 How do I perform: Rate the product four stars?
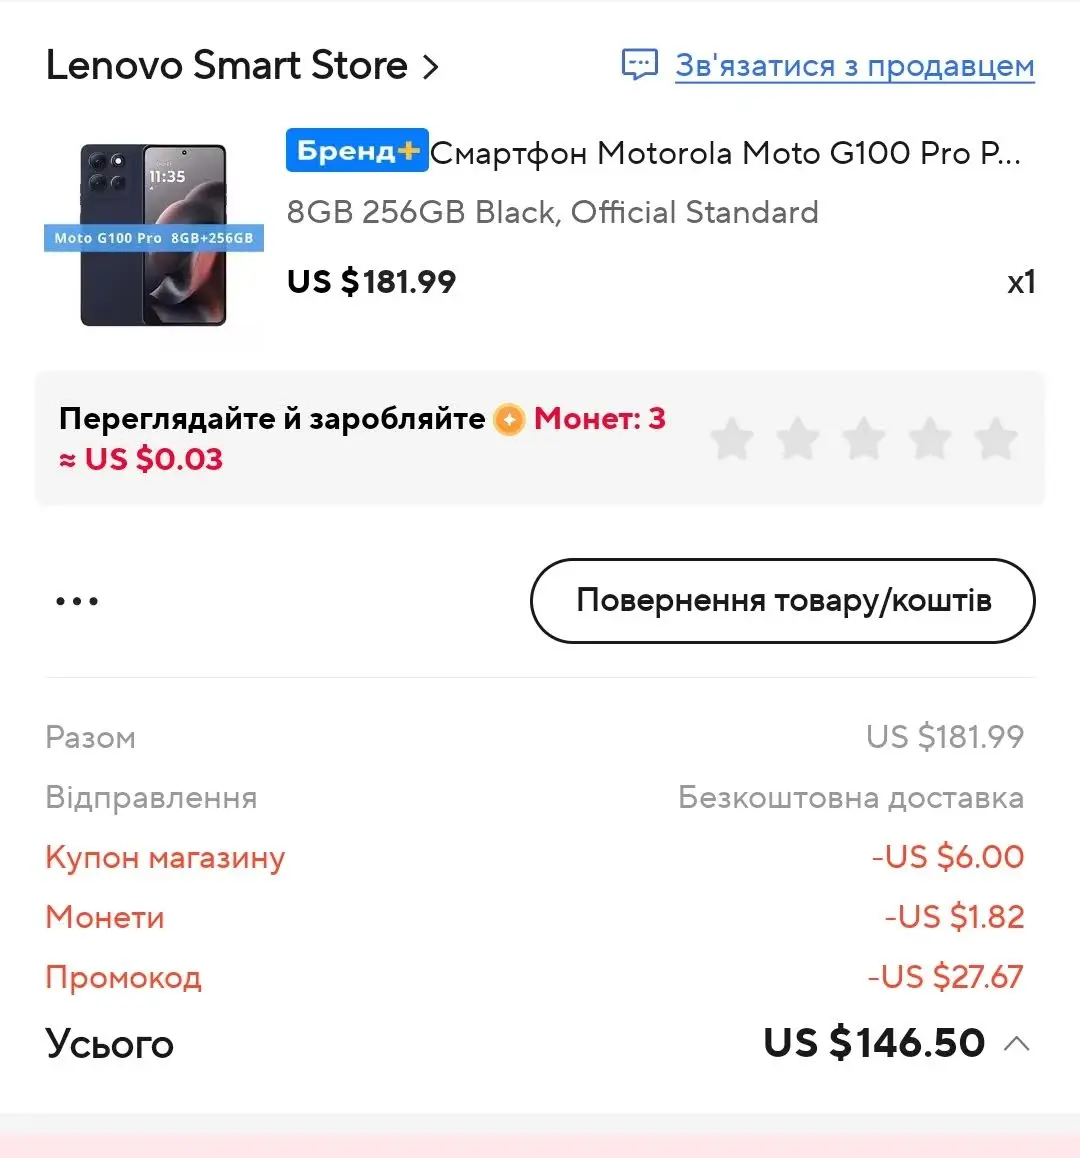pos(929,439)
